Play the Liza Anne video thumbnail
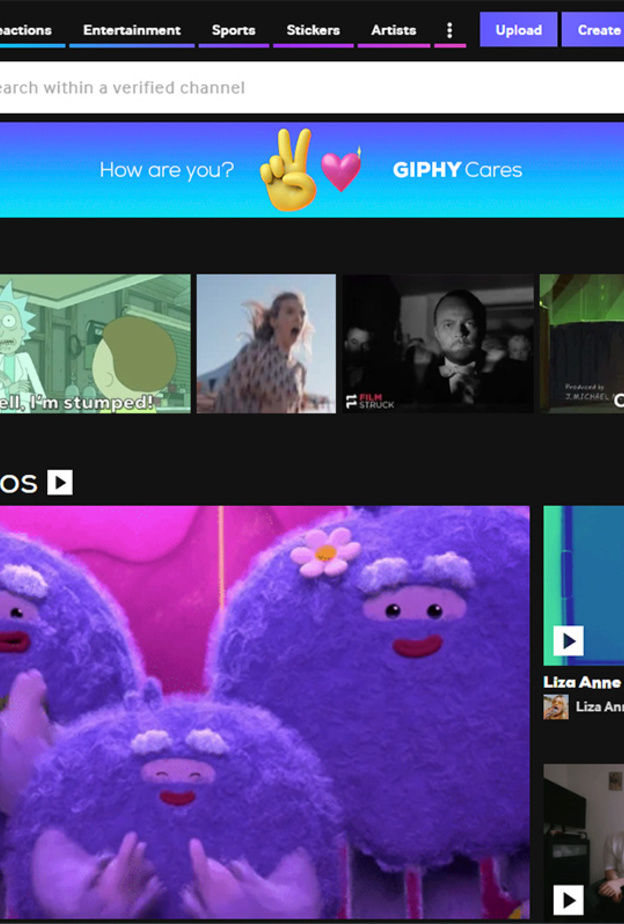 pos(583,586)
